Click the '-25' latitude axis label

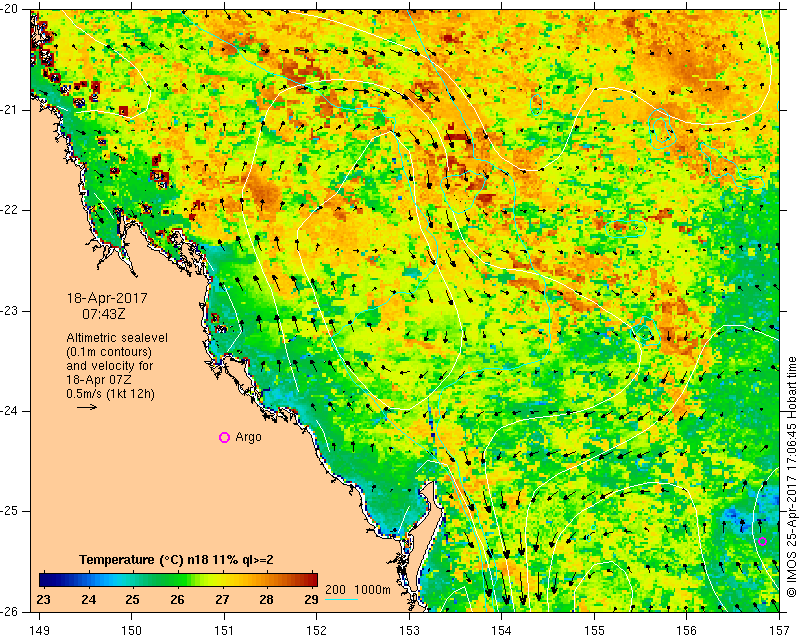click(x=10, y=511)
